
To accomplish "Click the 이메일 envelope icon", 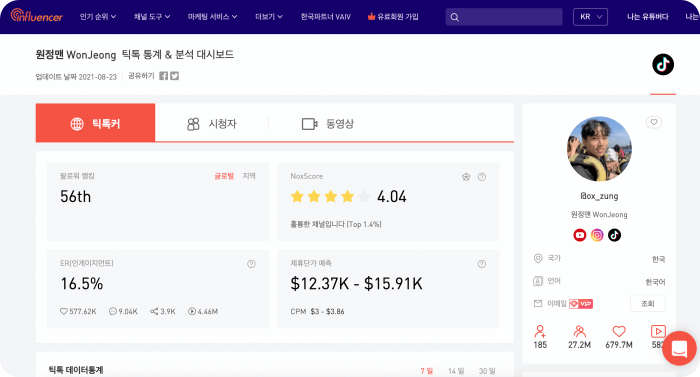I will coord(538,304).
